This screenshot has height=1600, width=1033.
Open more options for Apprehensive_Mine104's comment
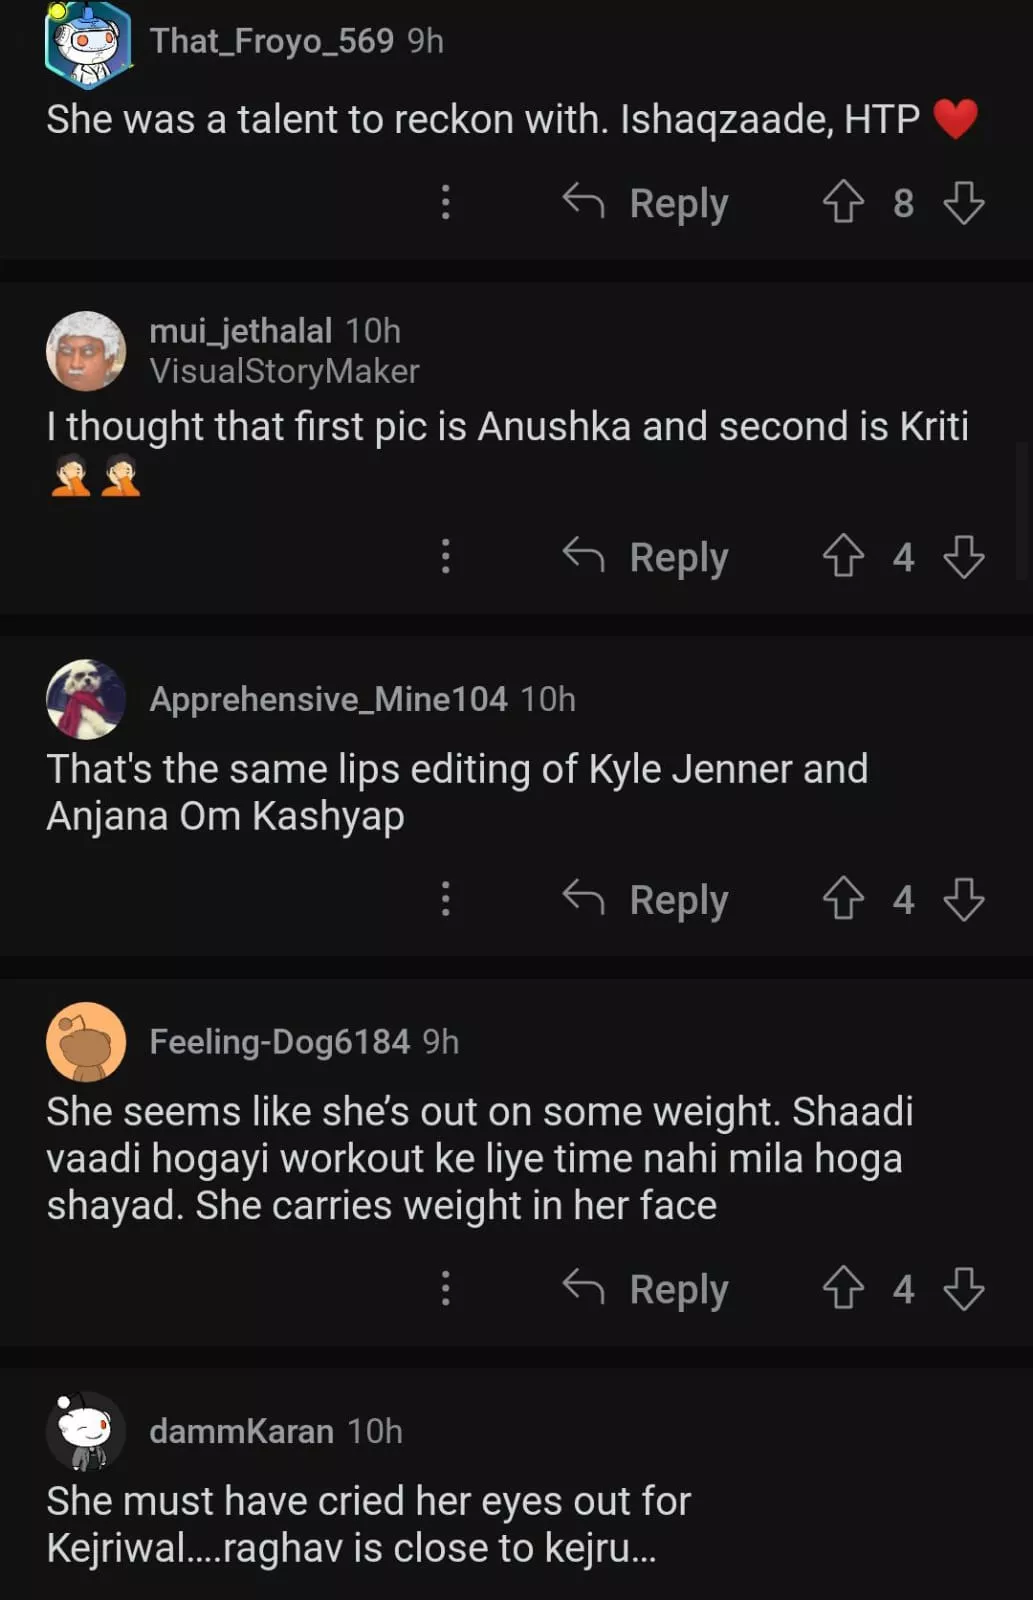coord(446,899)
